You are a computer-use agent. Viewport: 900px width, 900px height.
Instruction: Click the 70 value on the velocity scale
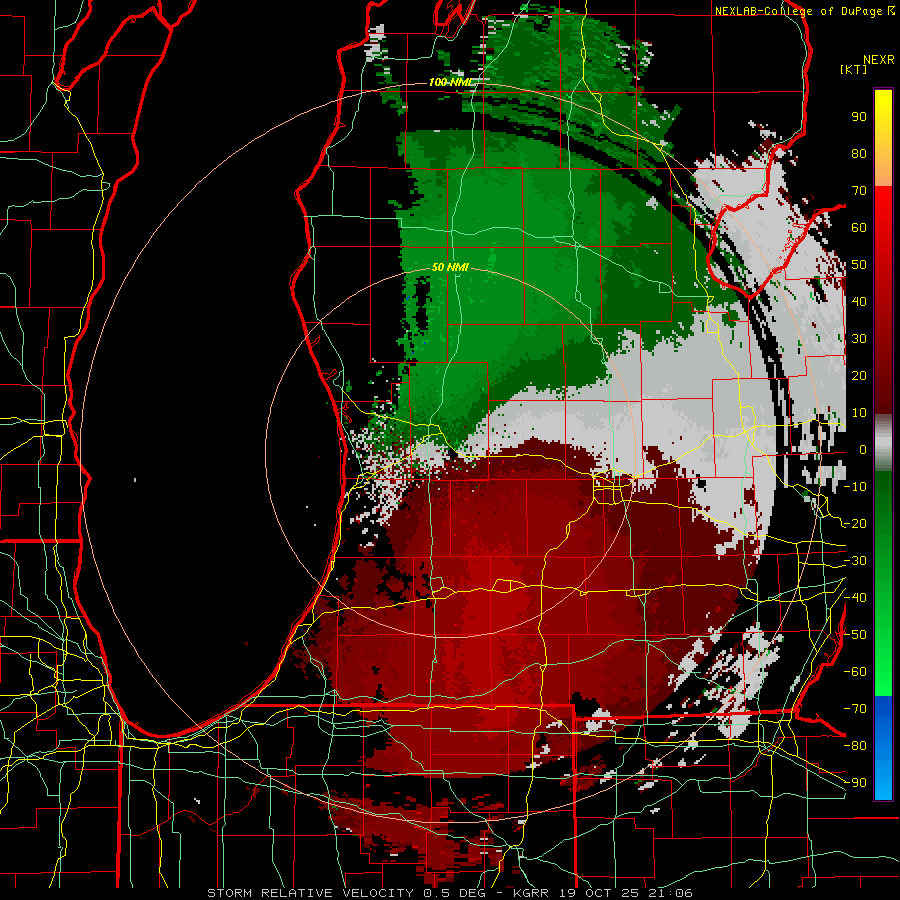(859, 191)
